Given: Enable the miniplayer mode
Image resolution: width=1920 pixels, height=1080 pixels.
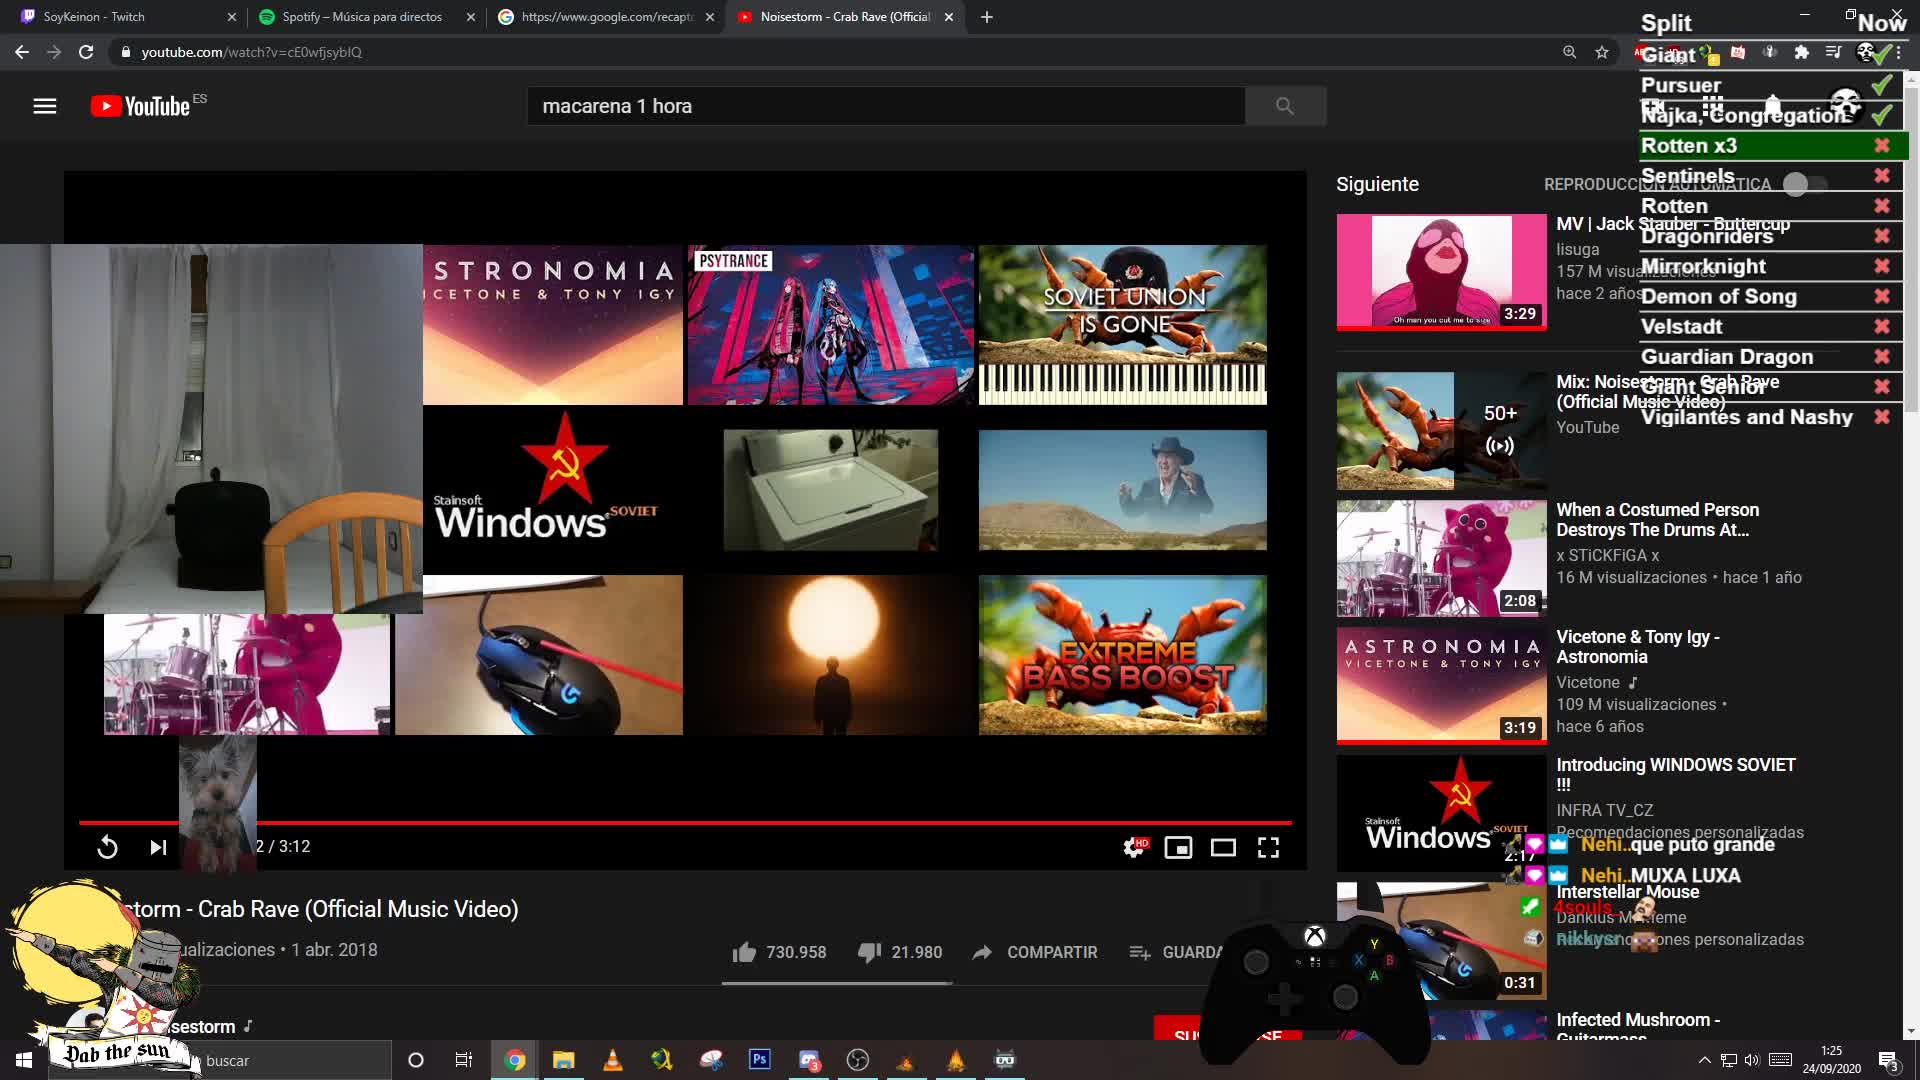Looking at the screenshot, I should tap(1178, 847).
